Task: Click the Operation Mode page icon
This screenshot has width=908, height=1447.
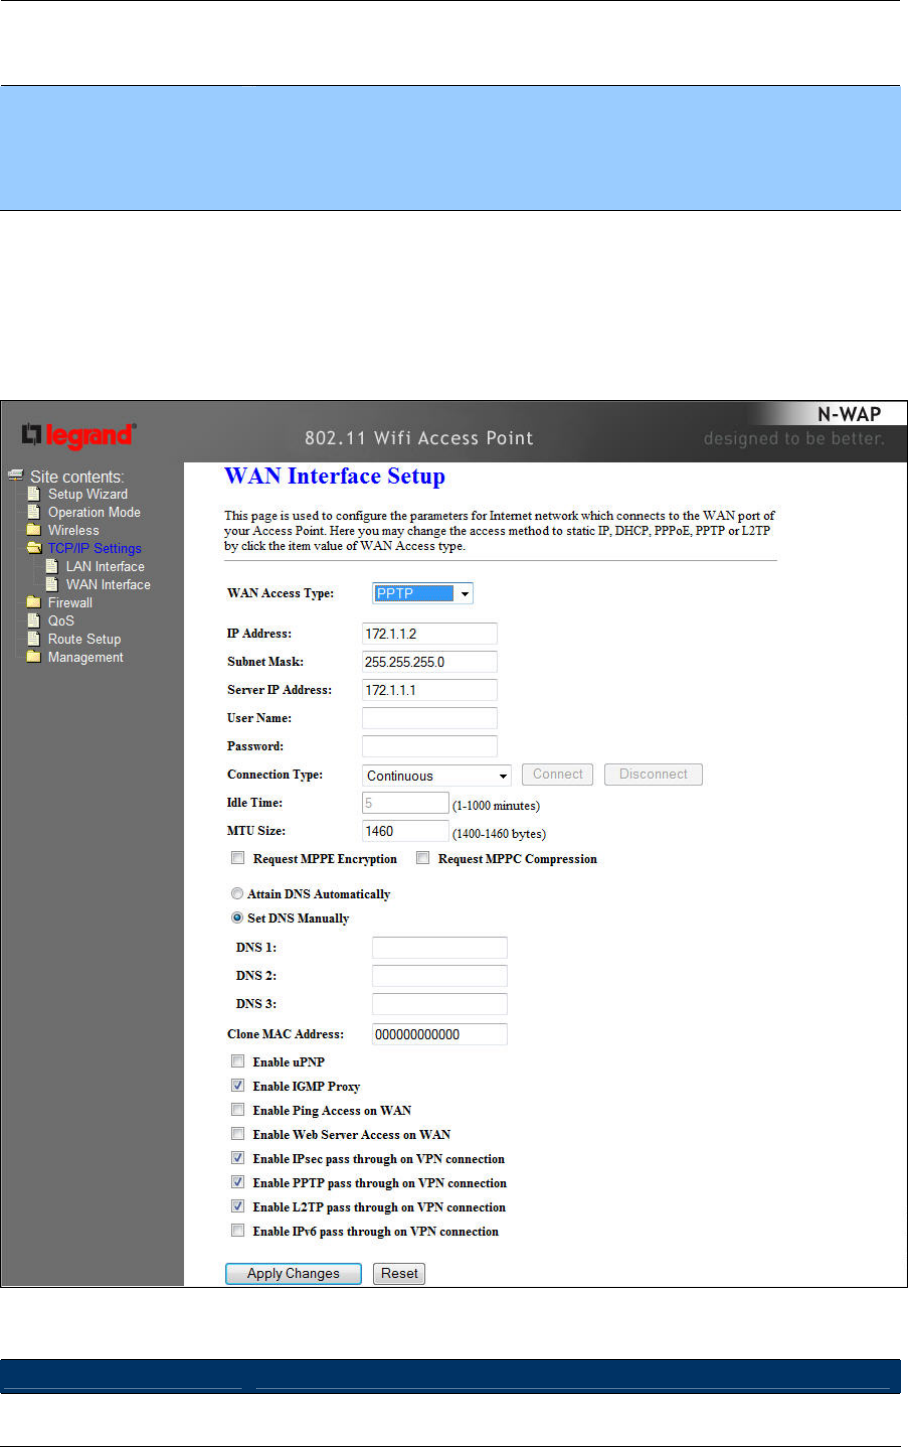Action: [33, 512]
